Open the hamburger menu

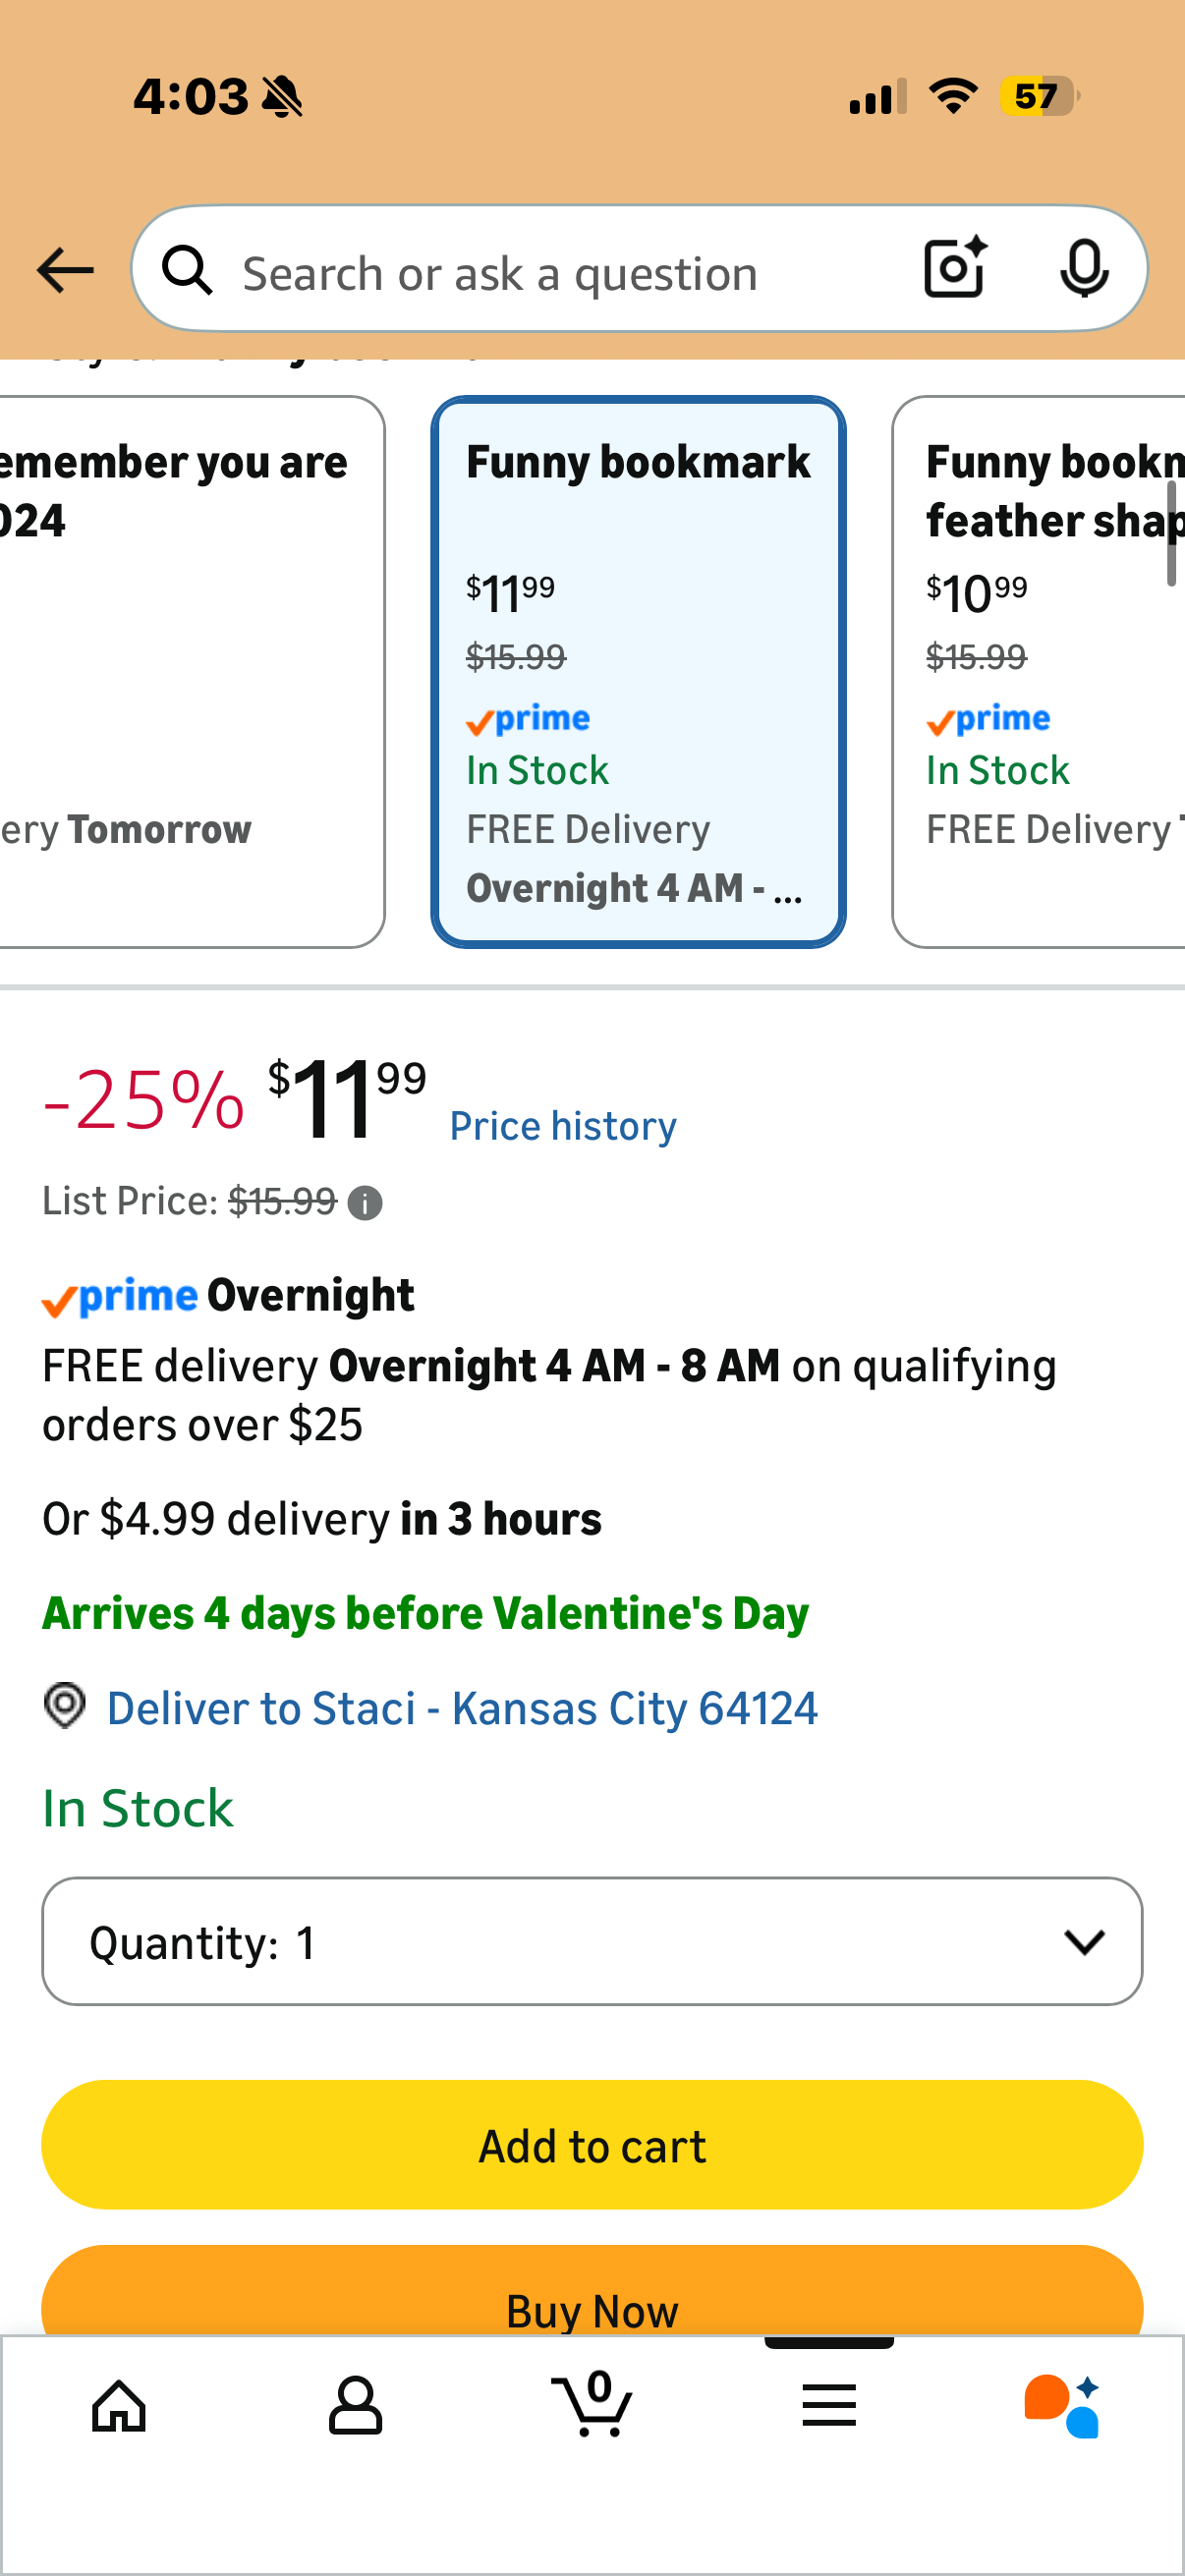[x=829, y=2406]
